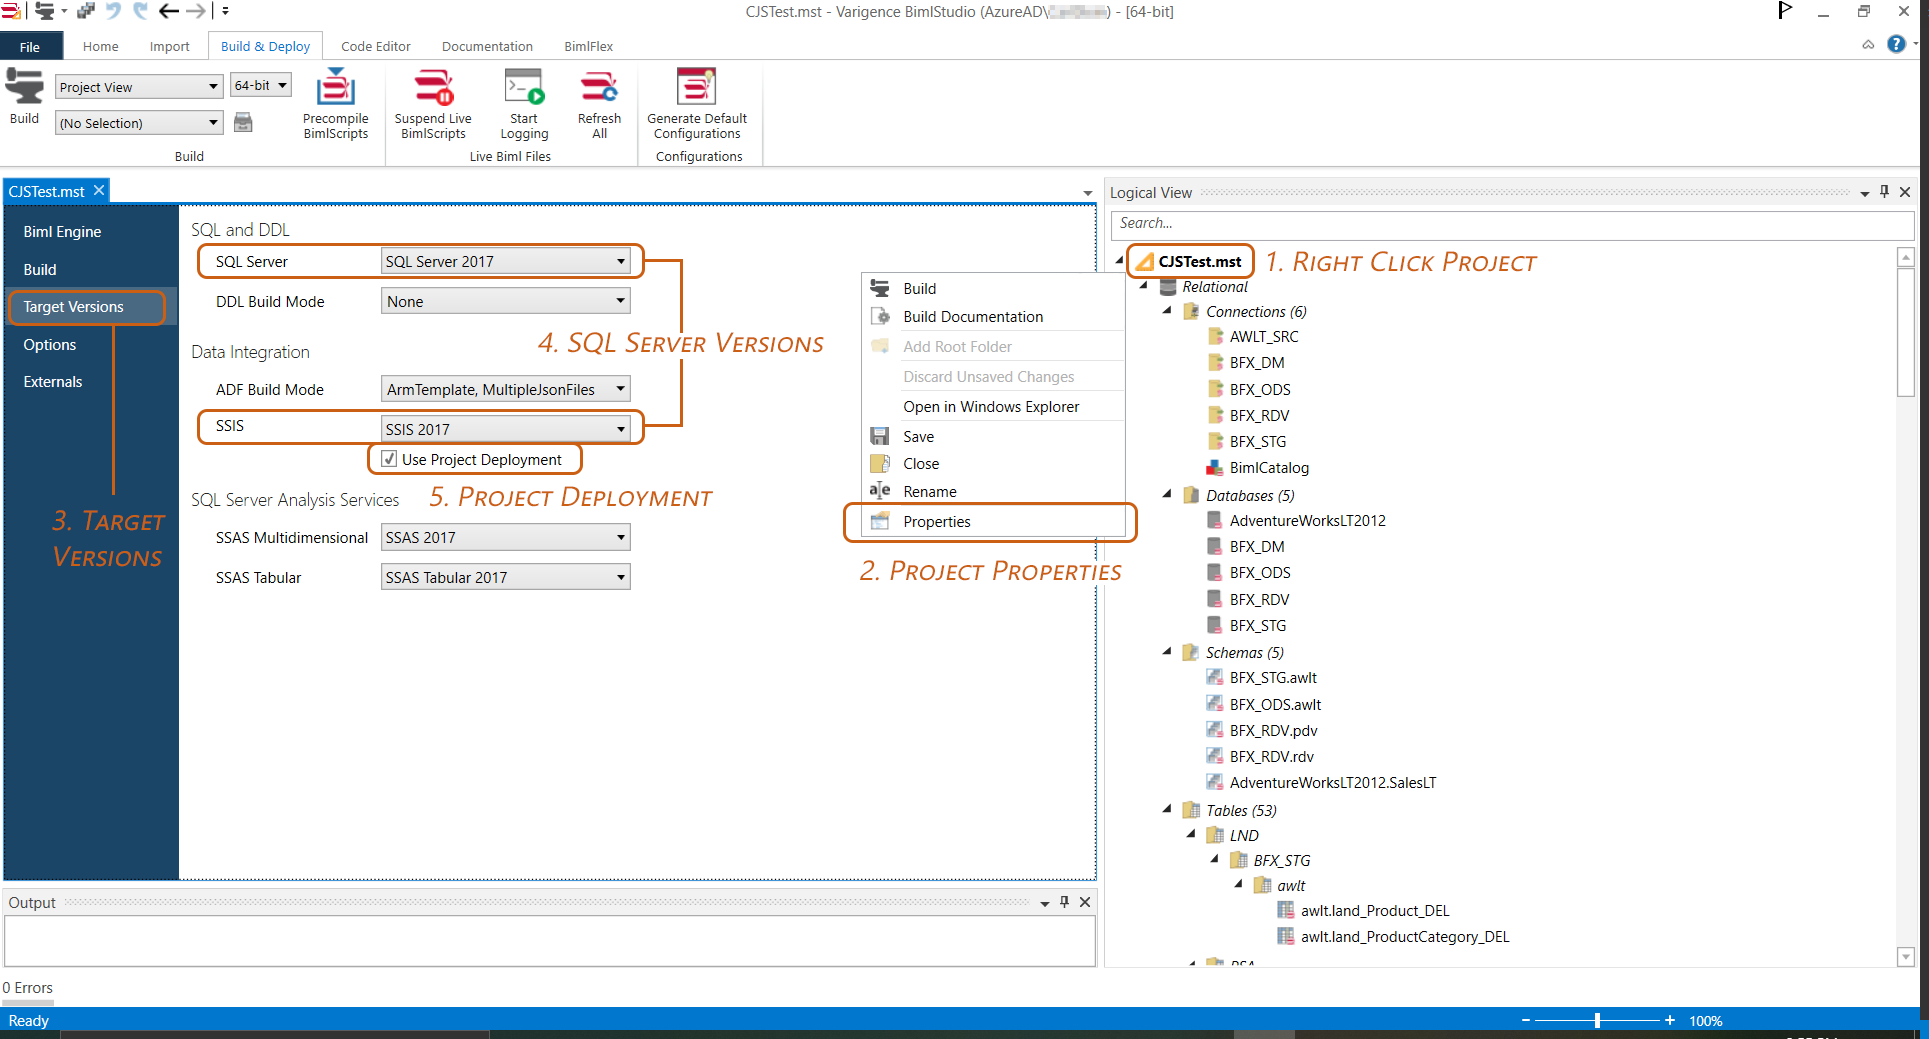
Task: Click the Precompile BimlScripts icon
Action: point(335,88)
